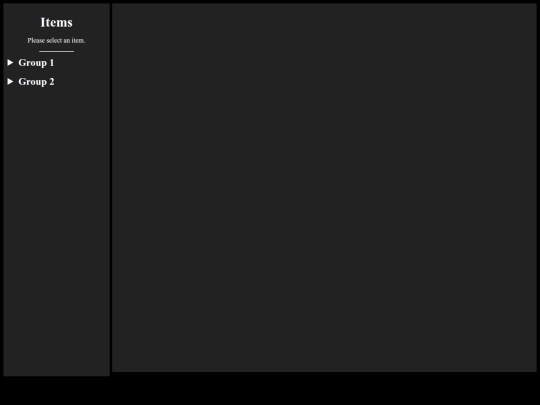Click the Items heading
The width and height of the screenshot is (540, 405).
pos(56,22)
